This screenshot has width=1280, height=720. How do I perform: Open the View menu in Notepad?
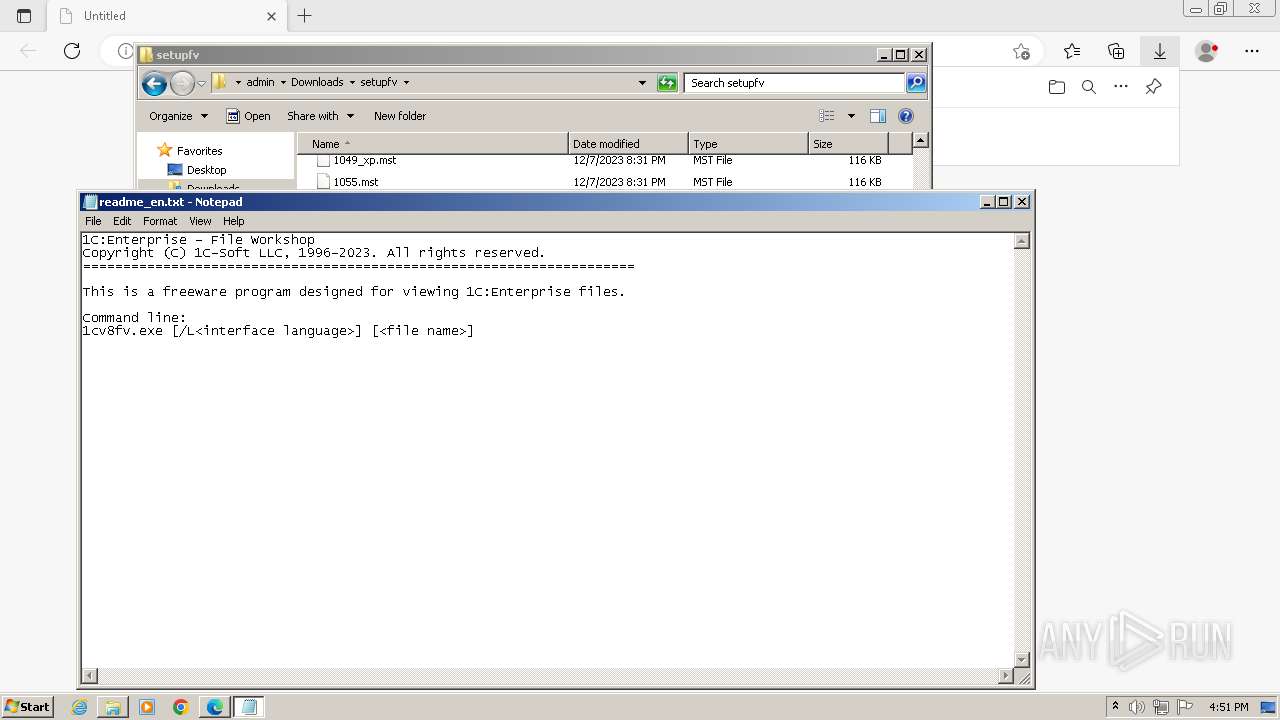200,221
